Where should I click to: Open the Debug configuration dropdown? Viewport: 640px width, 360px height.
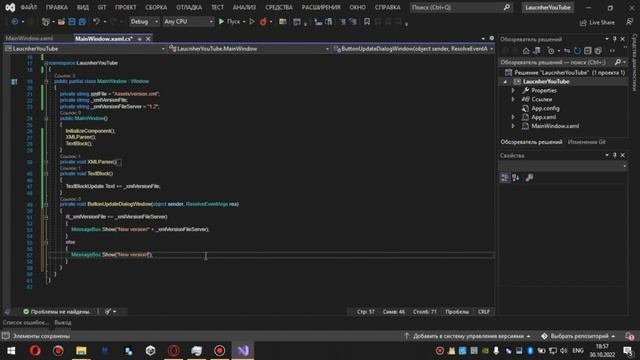(144, 22)
